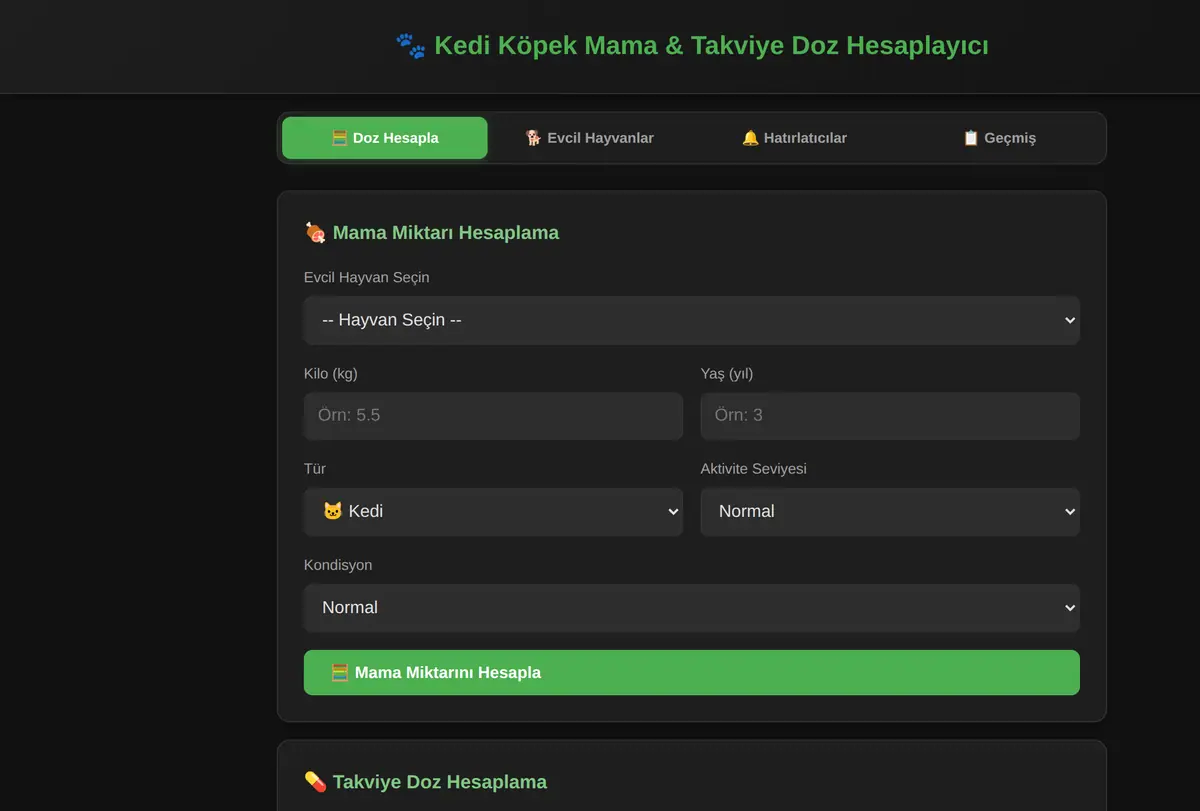
Task: Click the Mama Miktarı Hesaplama heading
Action: [446, 233]
